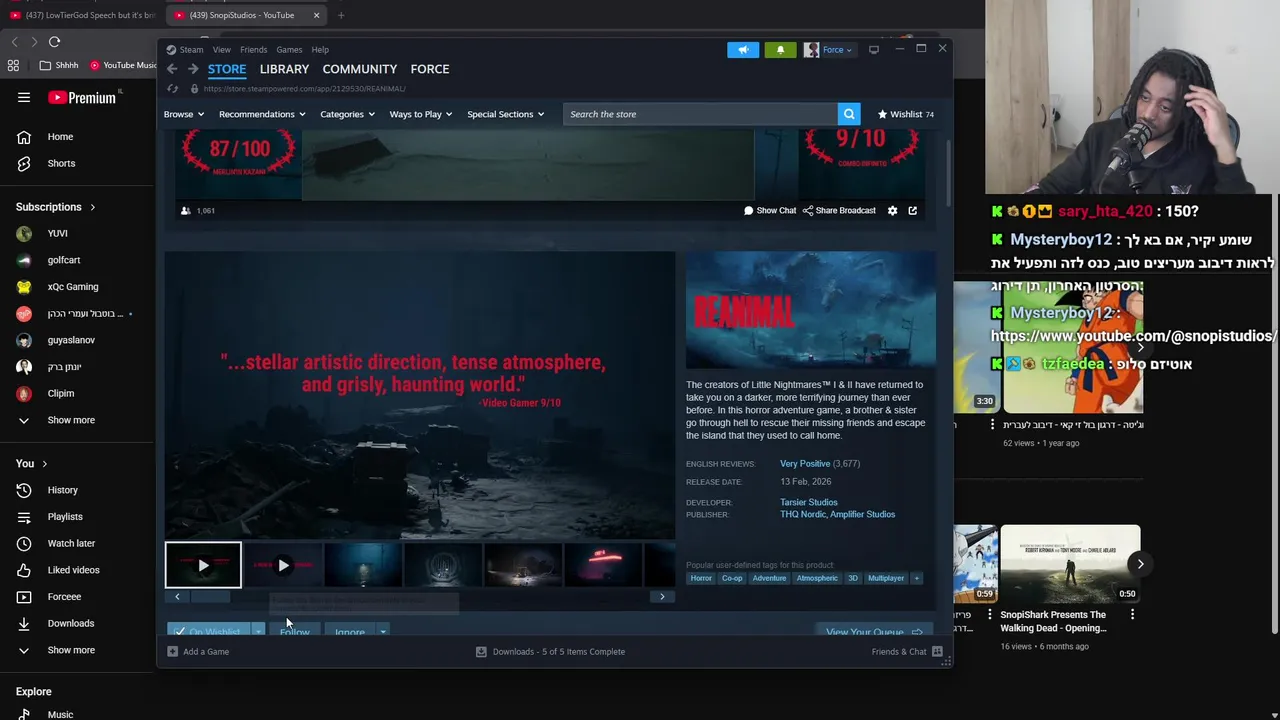Open the View menu
The height and width of the screenshot is (720, 1280).
(x=221, y=50)
